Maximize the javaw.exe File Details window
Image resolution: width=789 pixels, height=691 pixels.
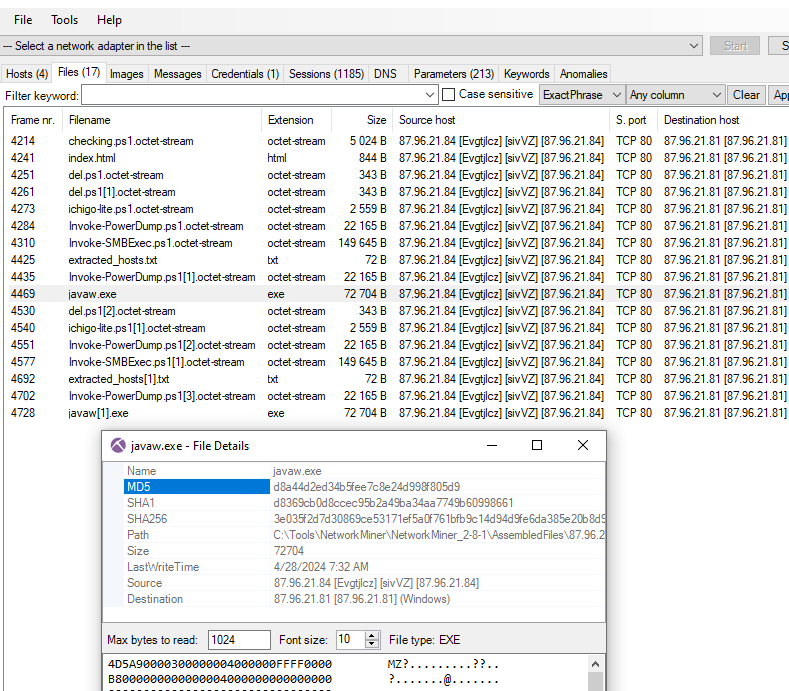click(x=537, y=445)
